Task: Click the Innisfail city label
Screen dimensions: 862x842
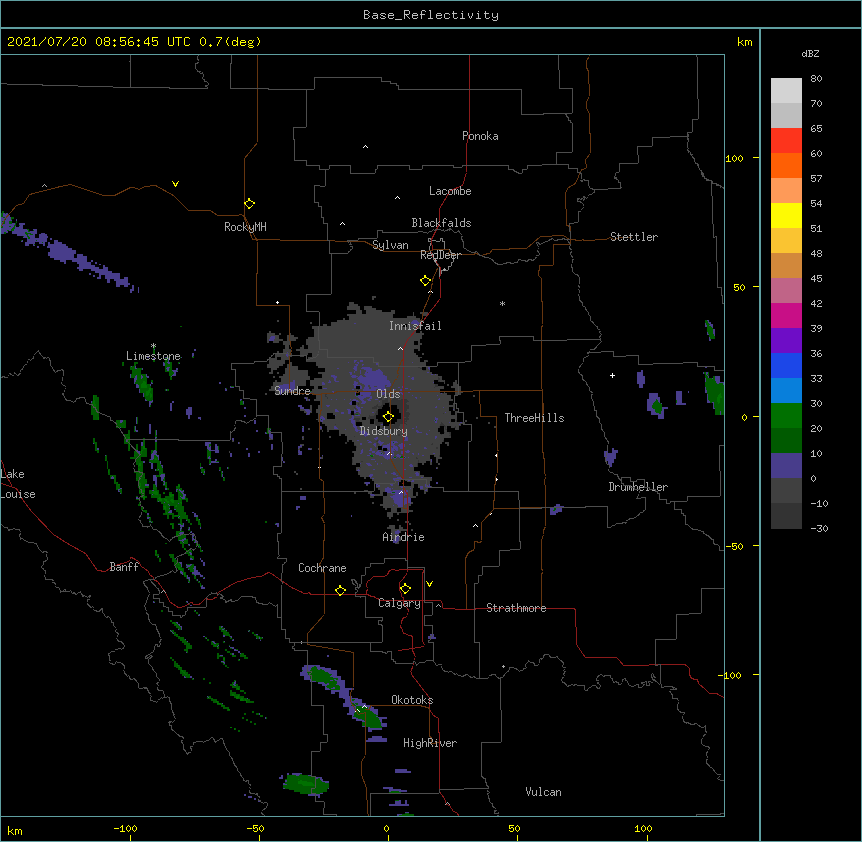Action: [x=415, y=326]
